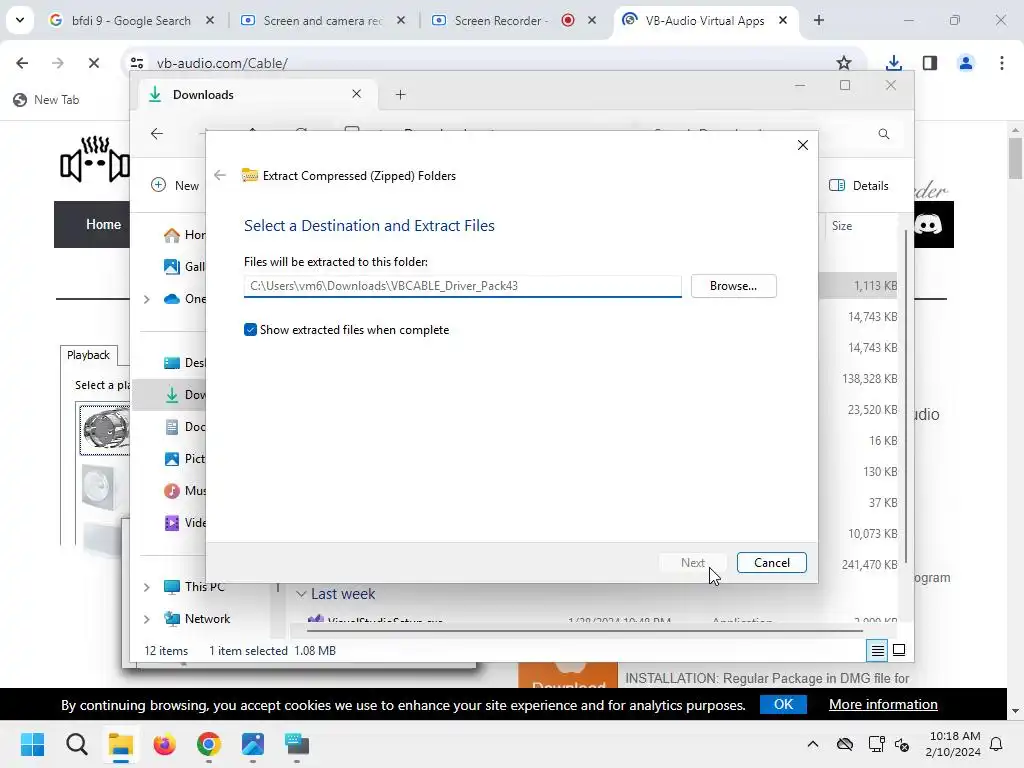1024x768 pixels.
Task: Click the VB-Audio logo
Action: tap(94, 159)
